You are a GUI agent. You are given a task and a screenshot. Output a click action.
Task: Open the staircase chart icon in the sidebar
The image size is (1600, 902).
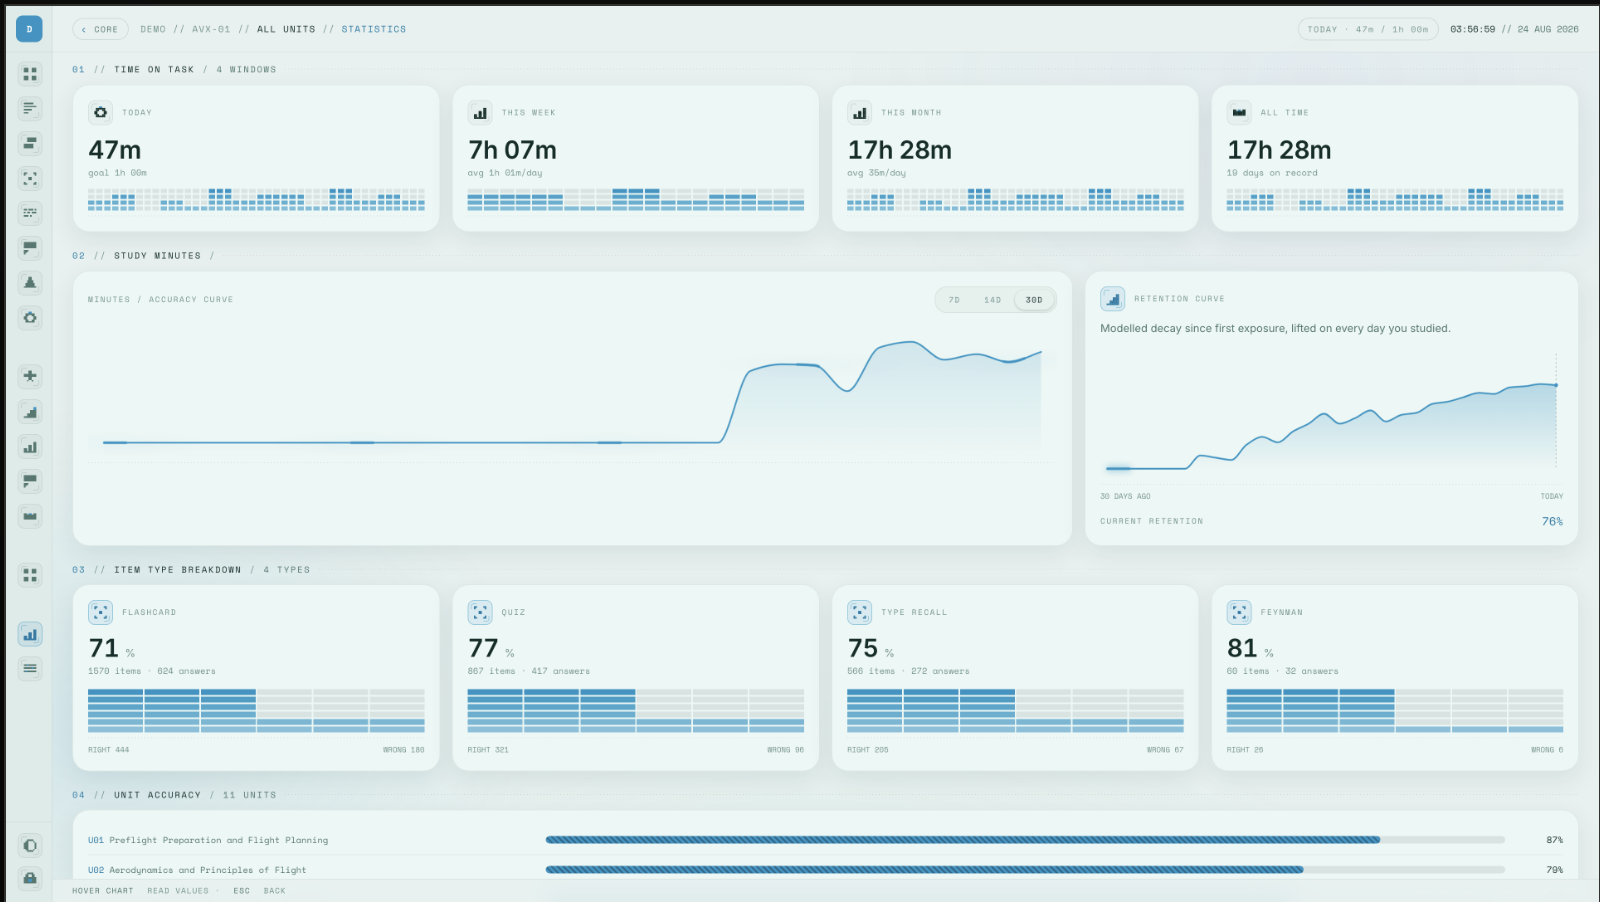click(30, 412)
